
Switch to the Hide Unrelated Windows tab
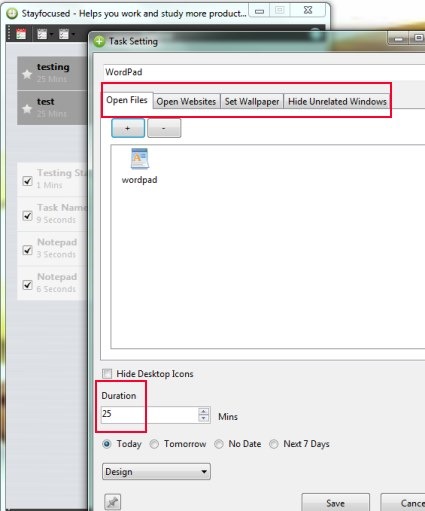point(337,101)
